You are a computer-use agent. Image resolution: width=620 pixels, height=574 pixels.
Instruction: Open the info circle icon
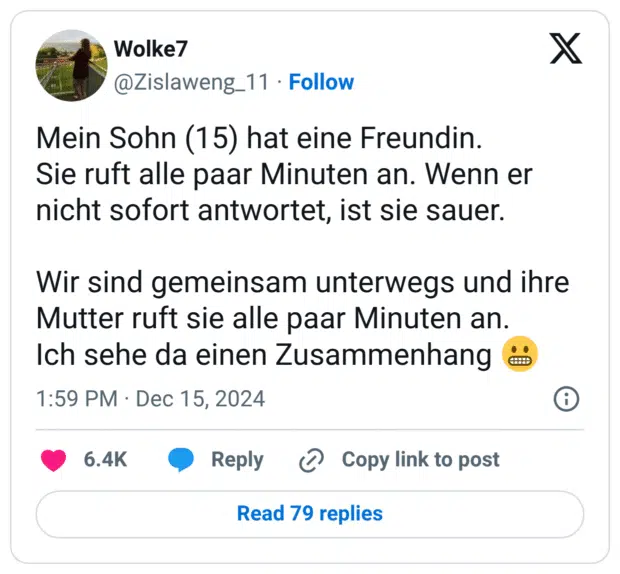click(x=566, y=399)
